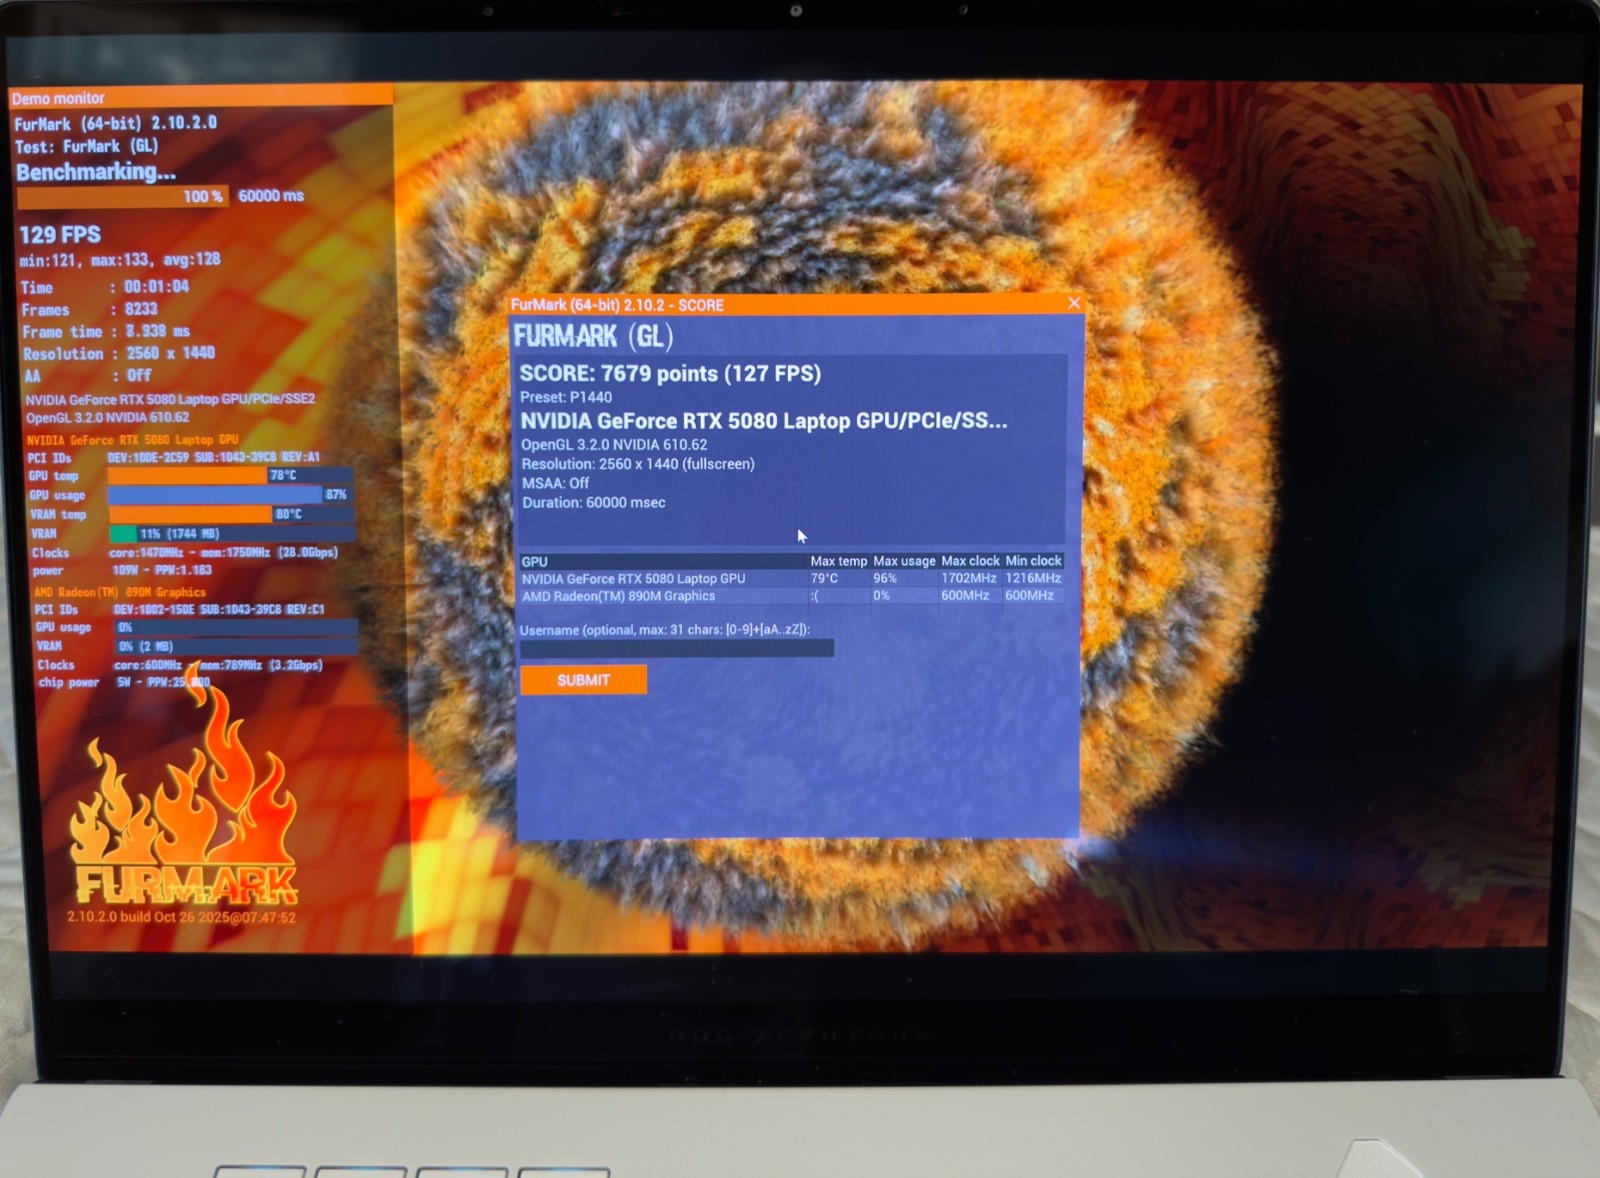
Task: Click the Username input field
Action: [x=677, y=648]
